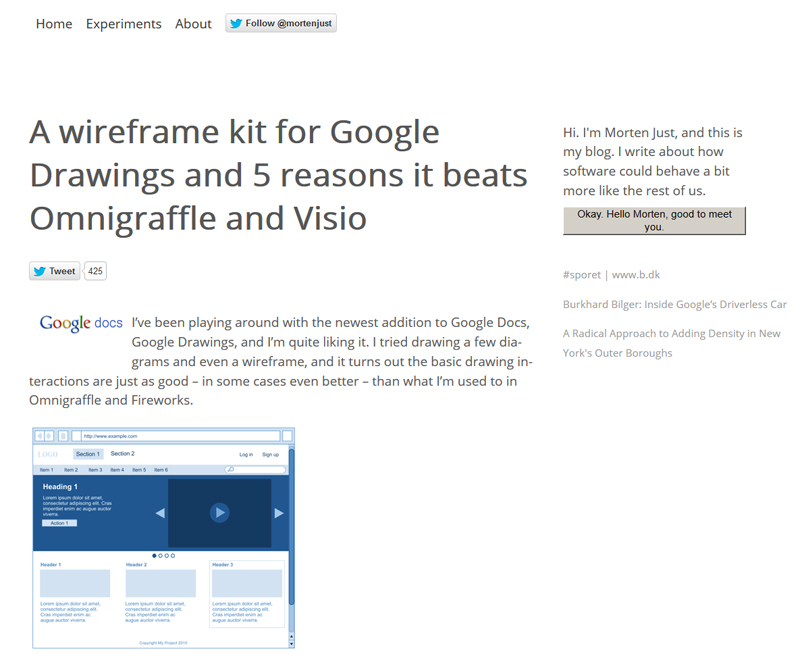Click the wireframe scrollbar down arrow
800x660 pixels.
point(291,643)
